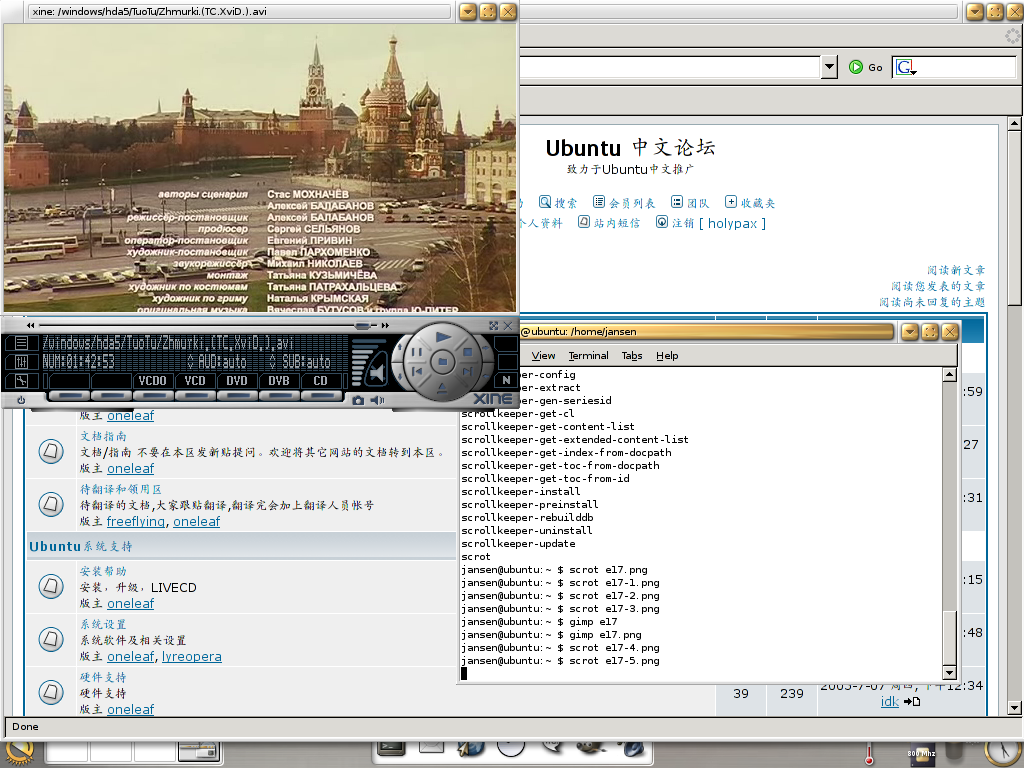Open the 安装帮助 forum link

(103, 571)
